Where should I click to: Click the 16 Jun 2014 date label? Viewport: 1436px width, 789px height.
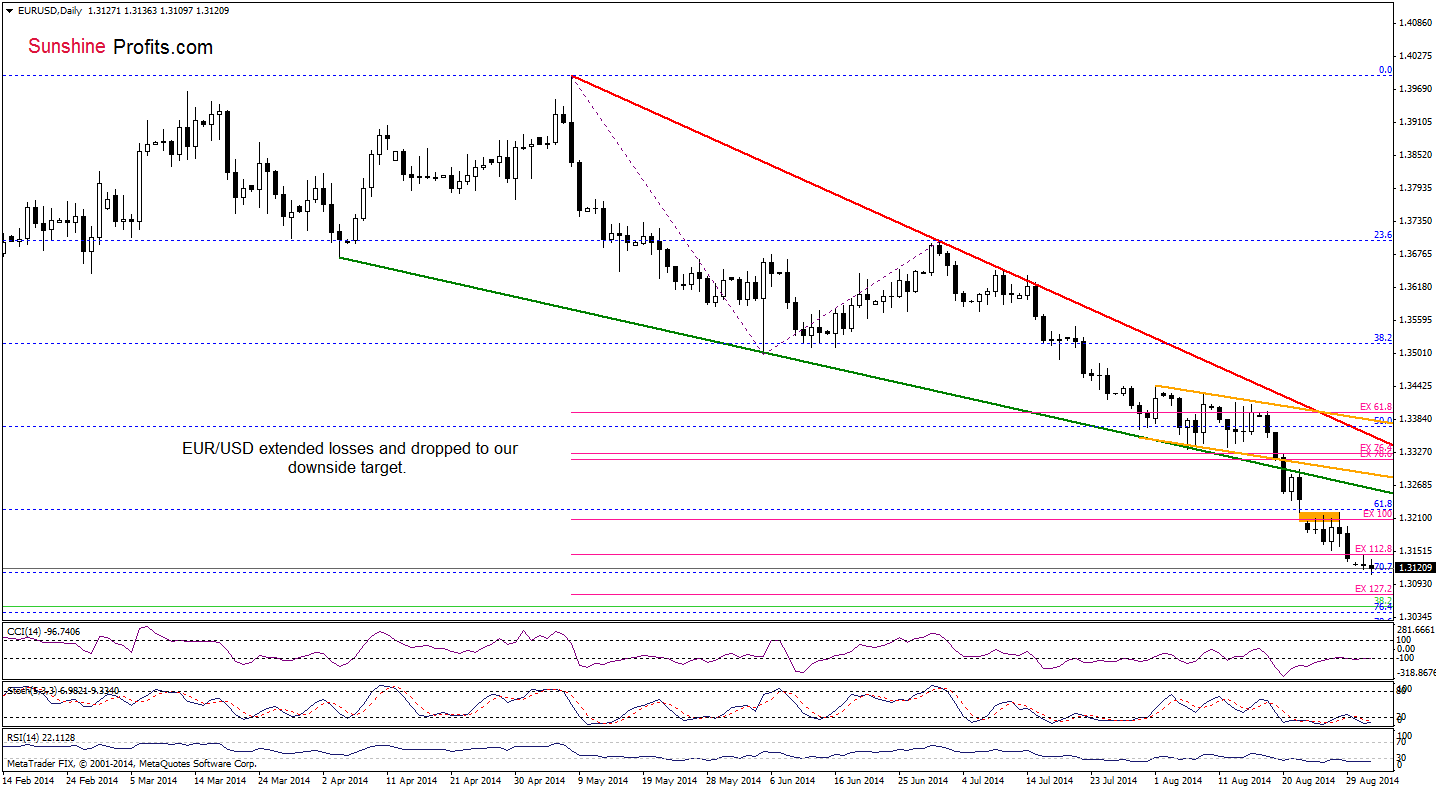[860, 780]
